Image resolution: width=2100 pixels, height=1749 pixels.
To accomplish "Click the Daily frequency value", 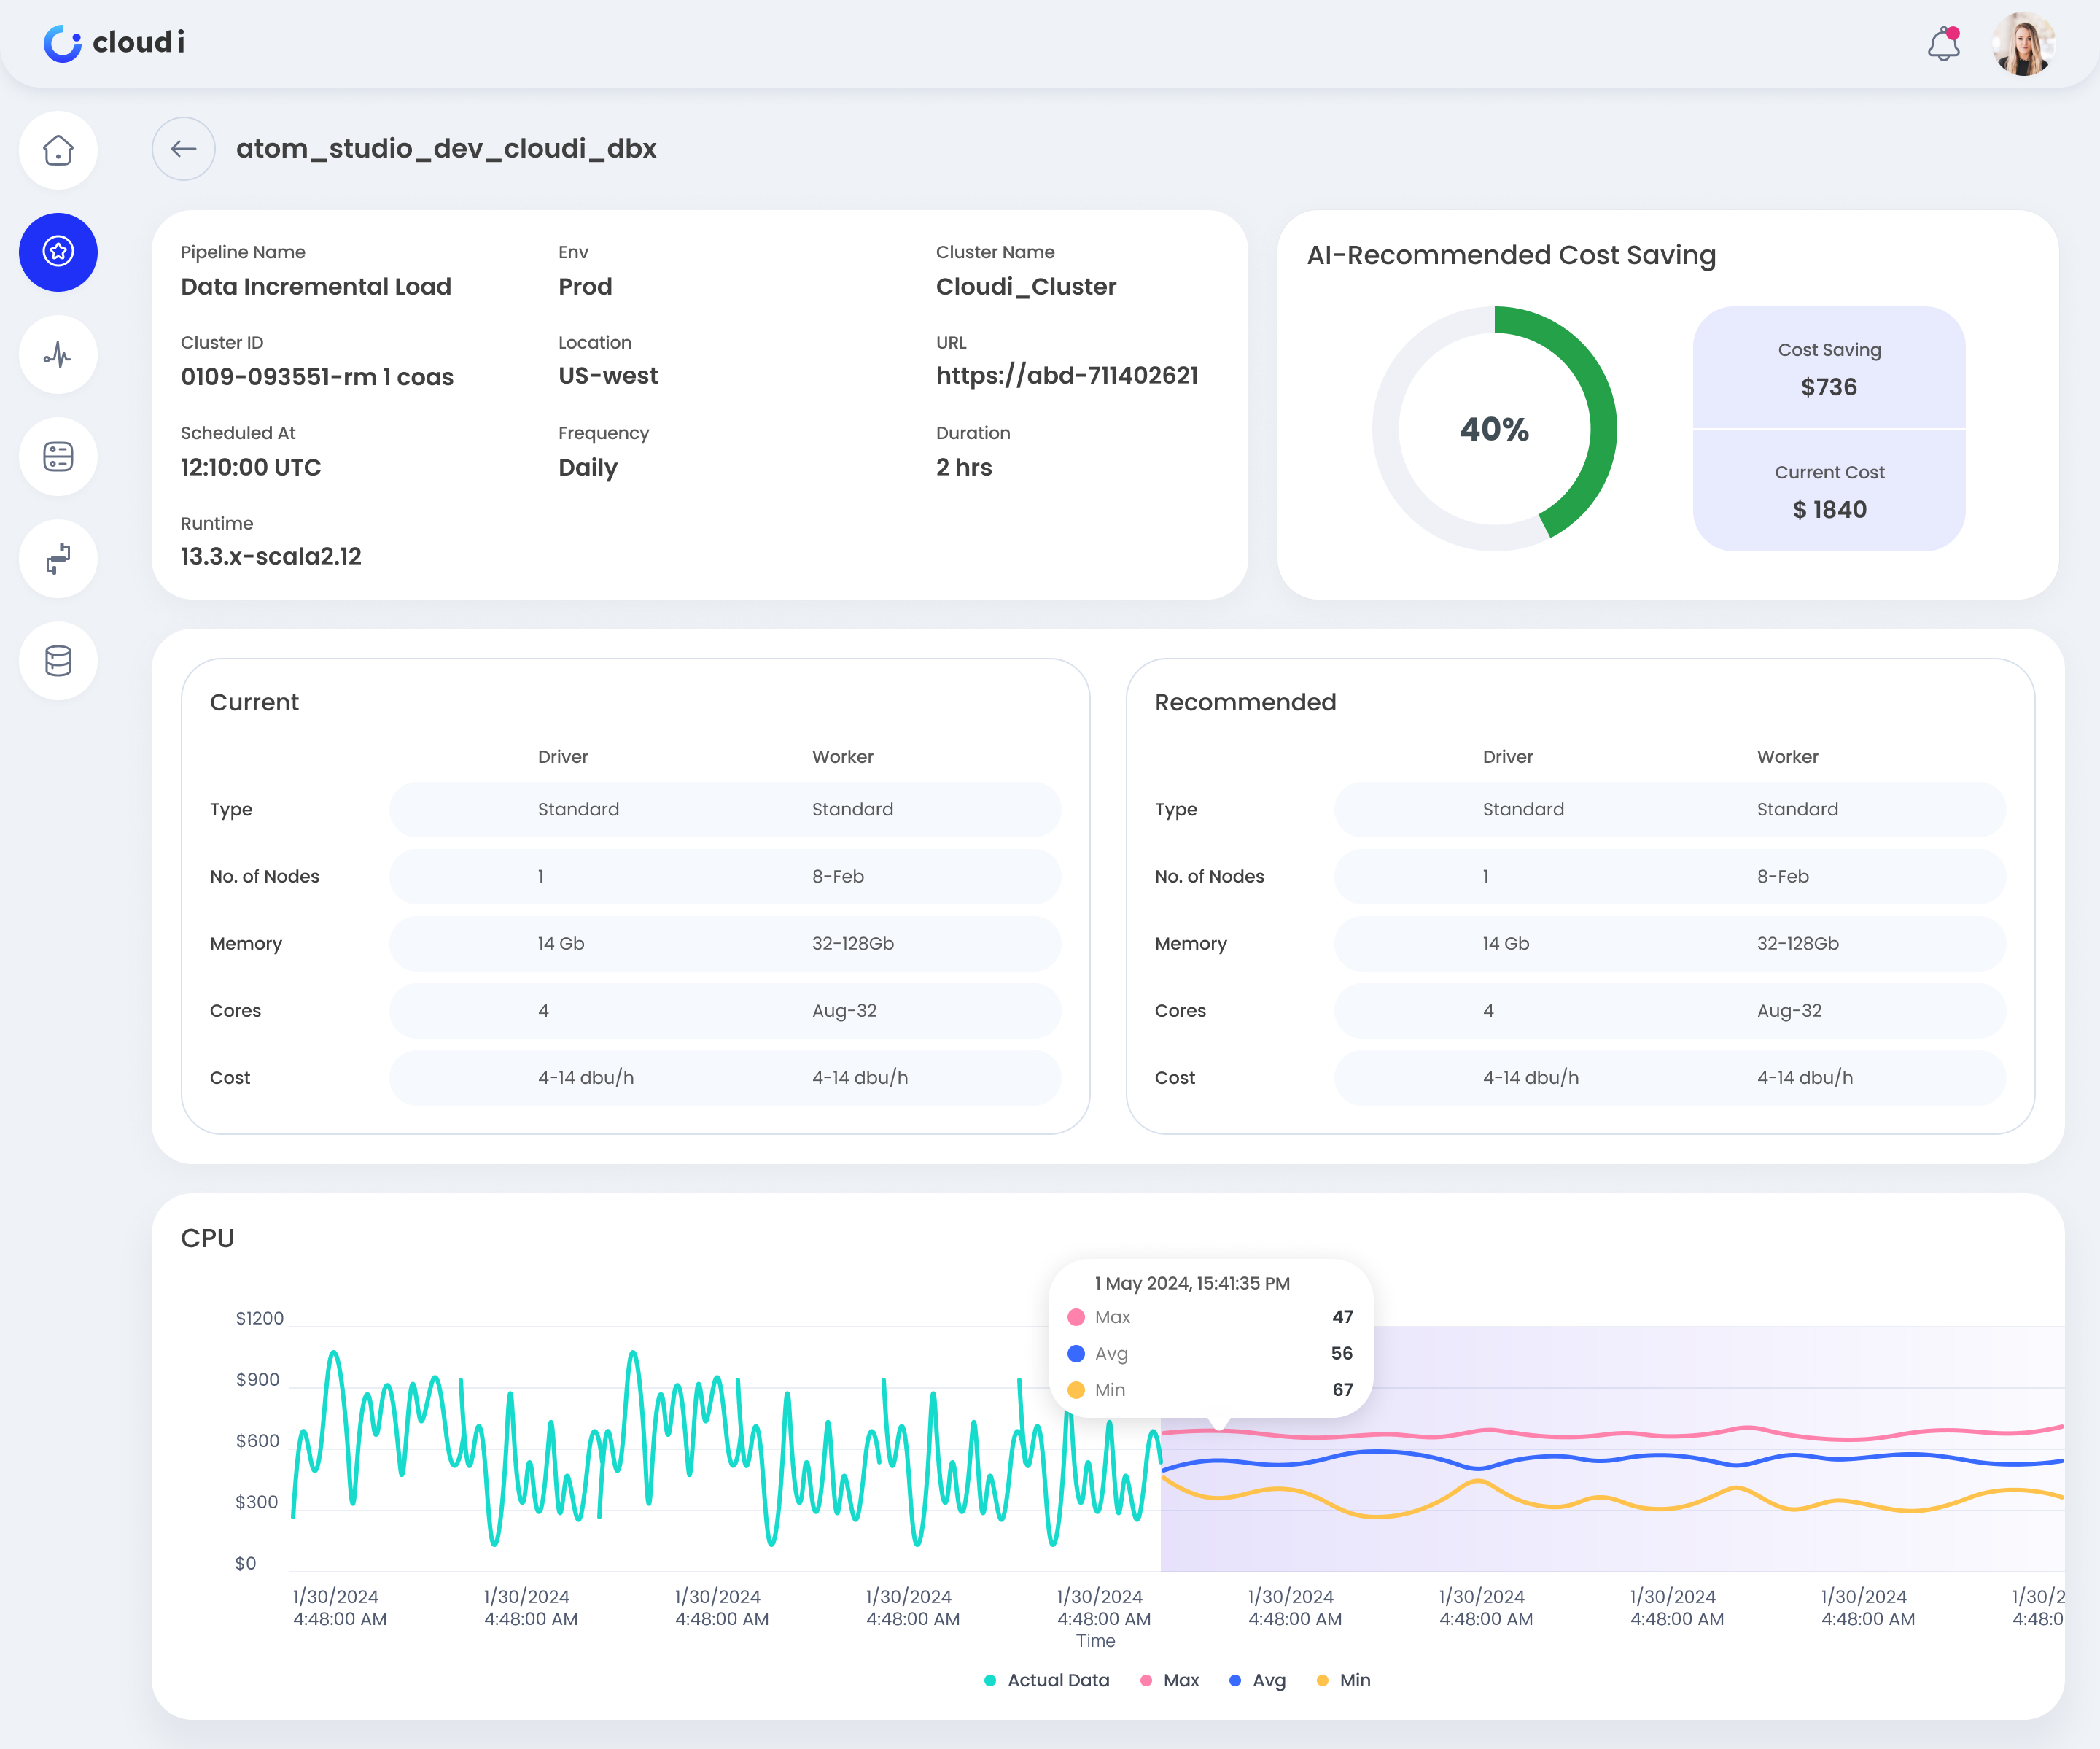I will tap(588, 468).
